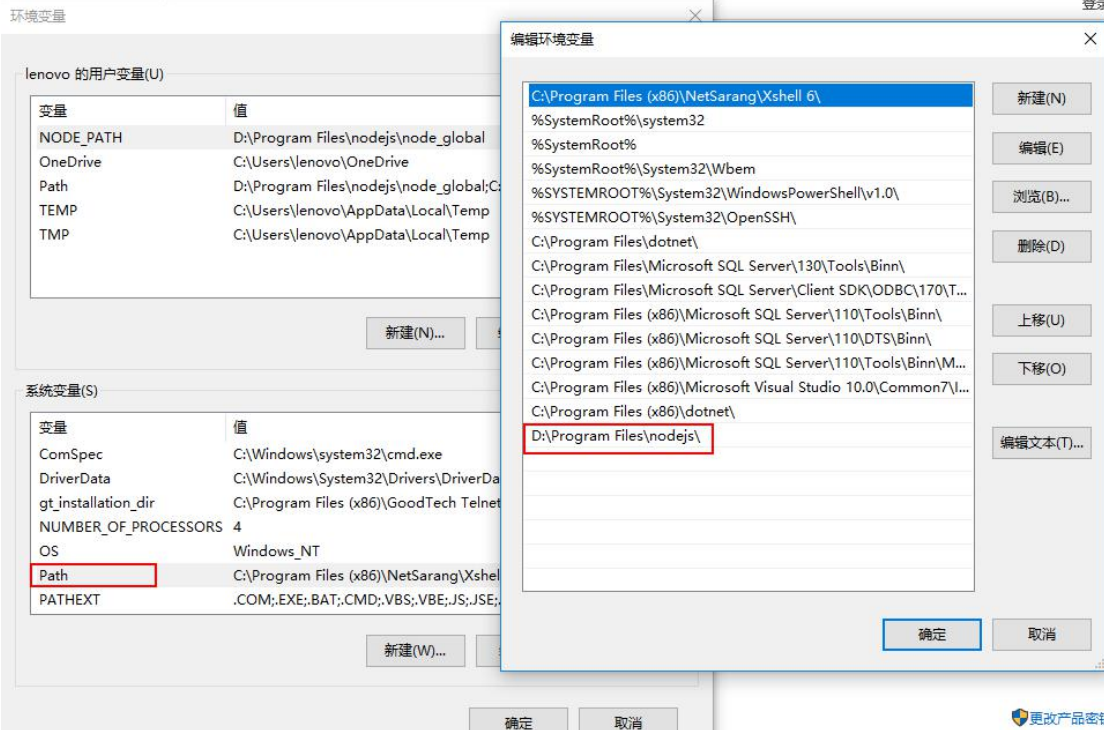Select NUMBER_OF_PROCESSORS system variable
Screen dimensions: 1104x730
tap(268, 527)
